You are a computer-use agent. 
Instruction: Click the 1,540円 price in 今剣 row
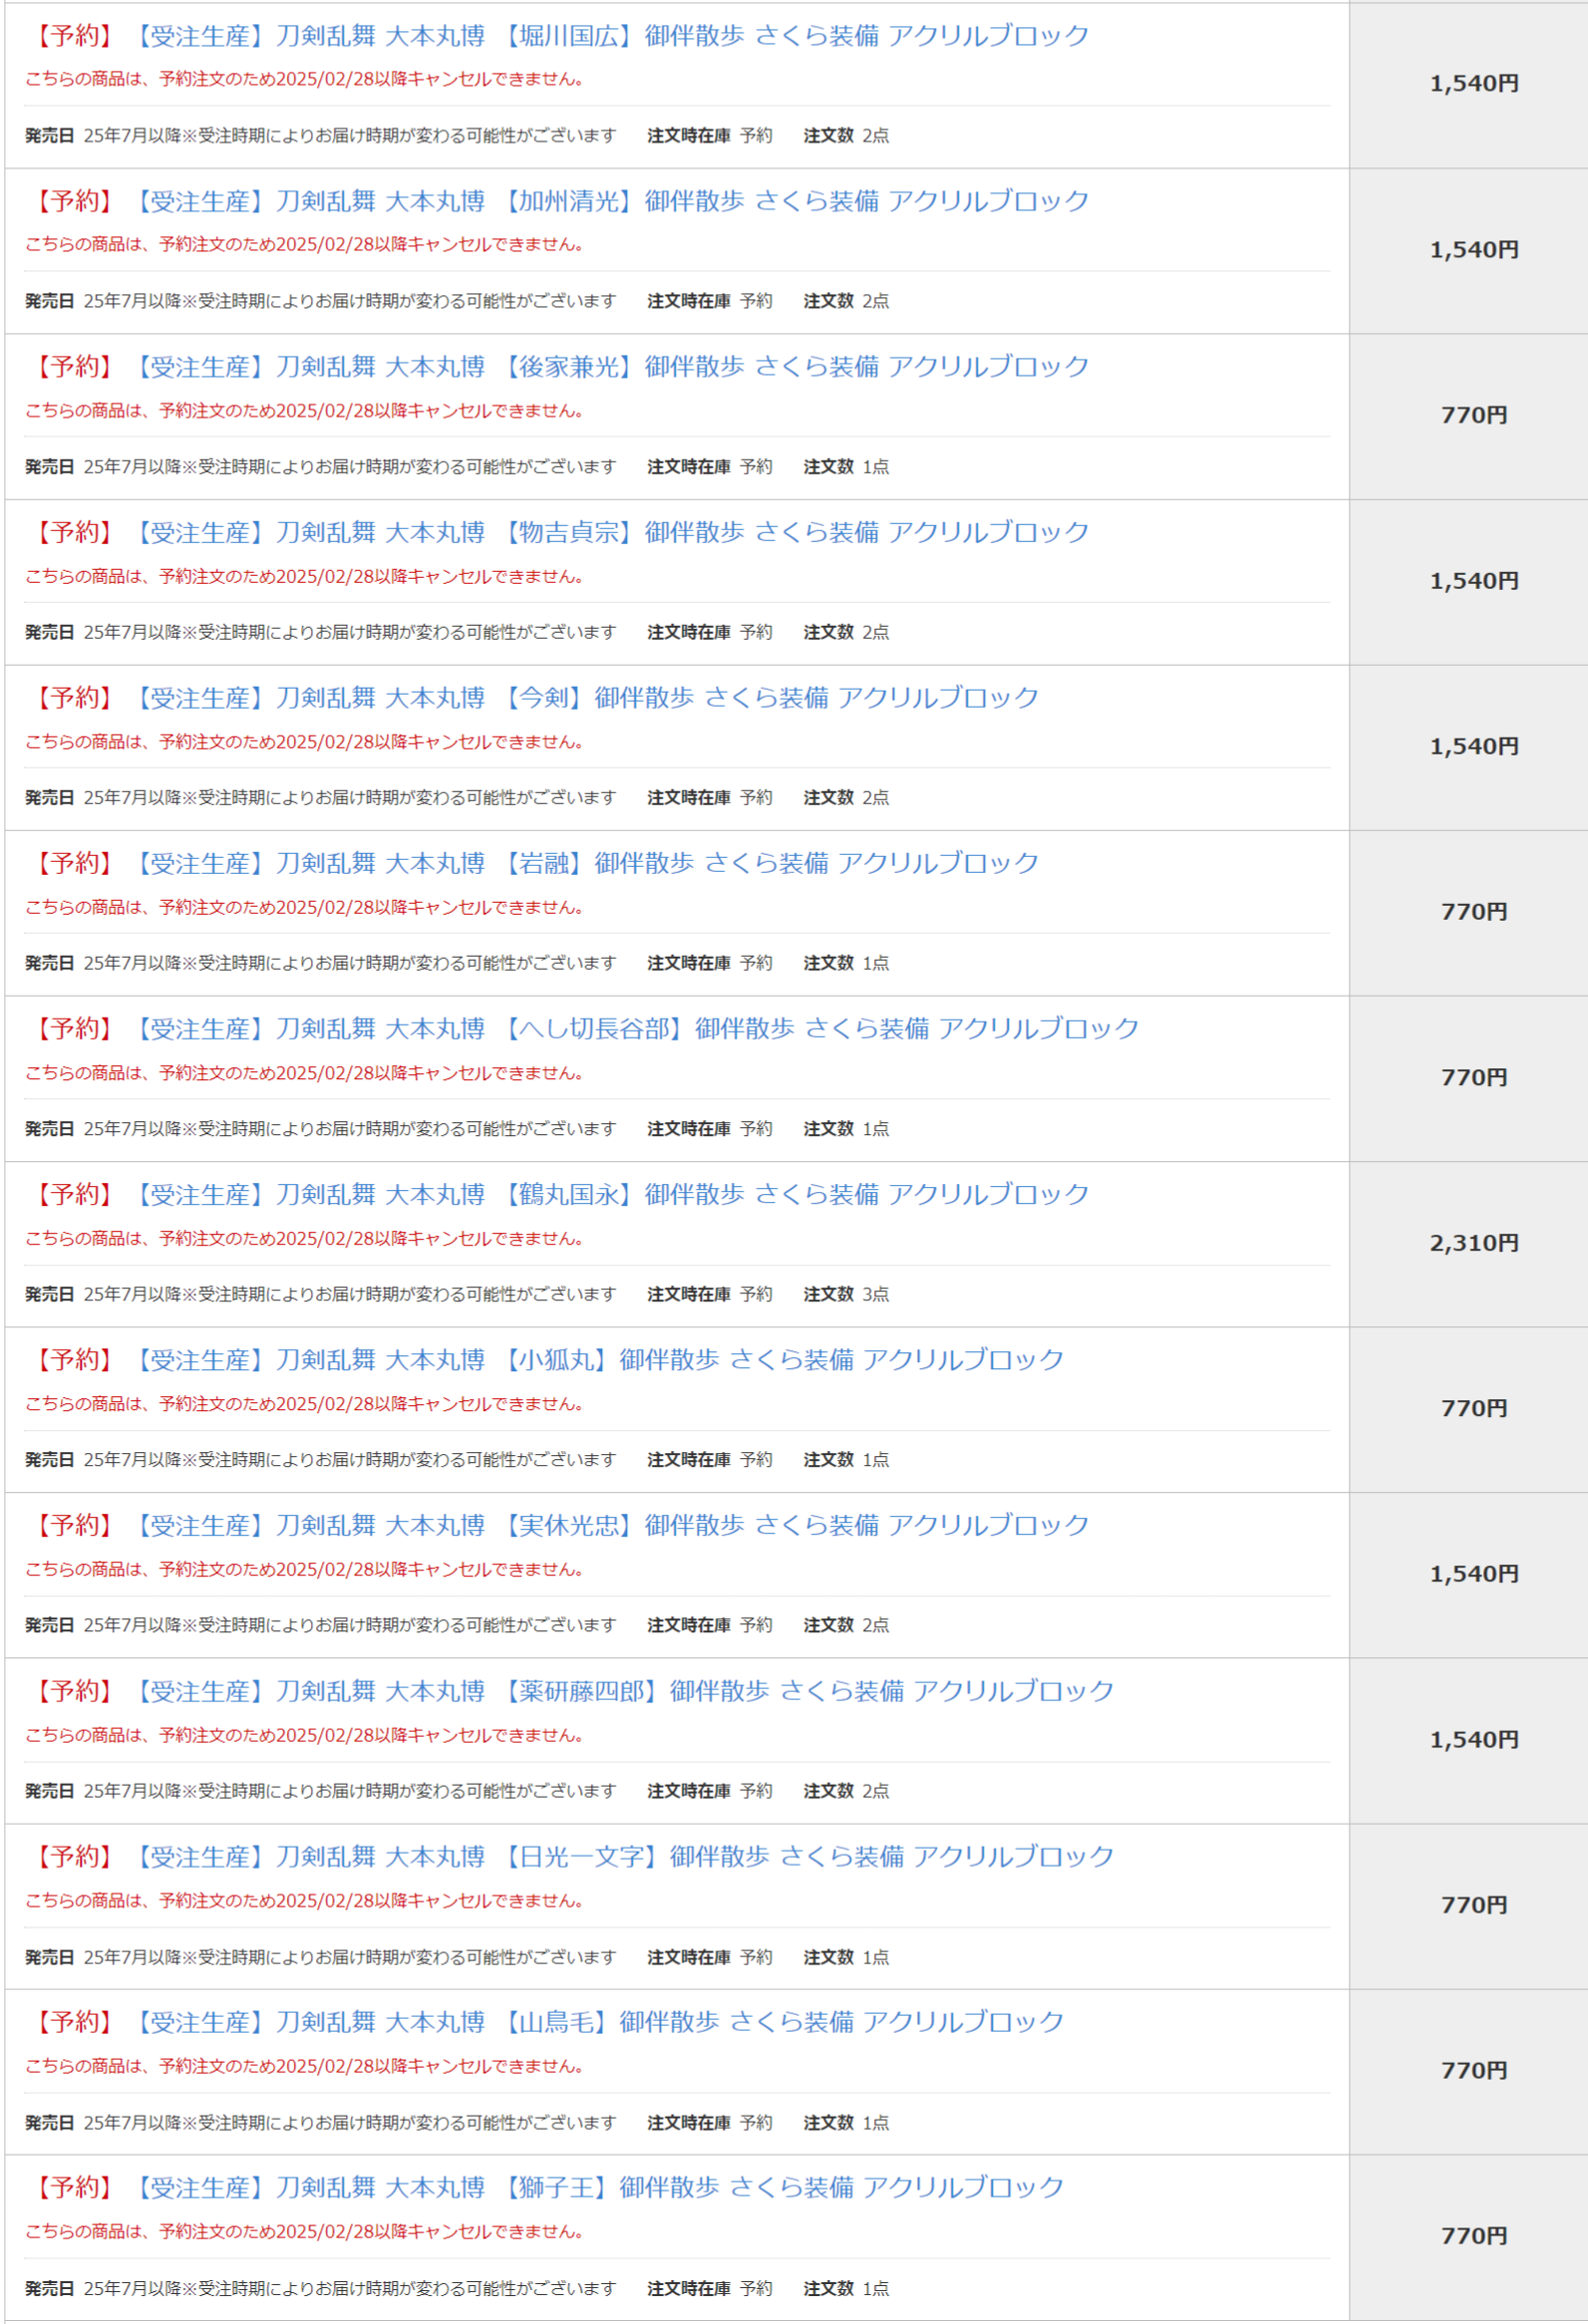1474,746
